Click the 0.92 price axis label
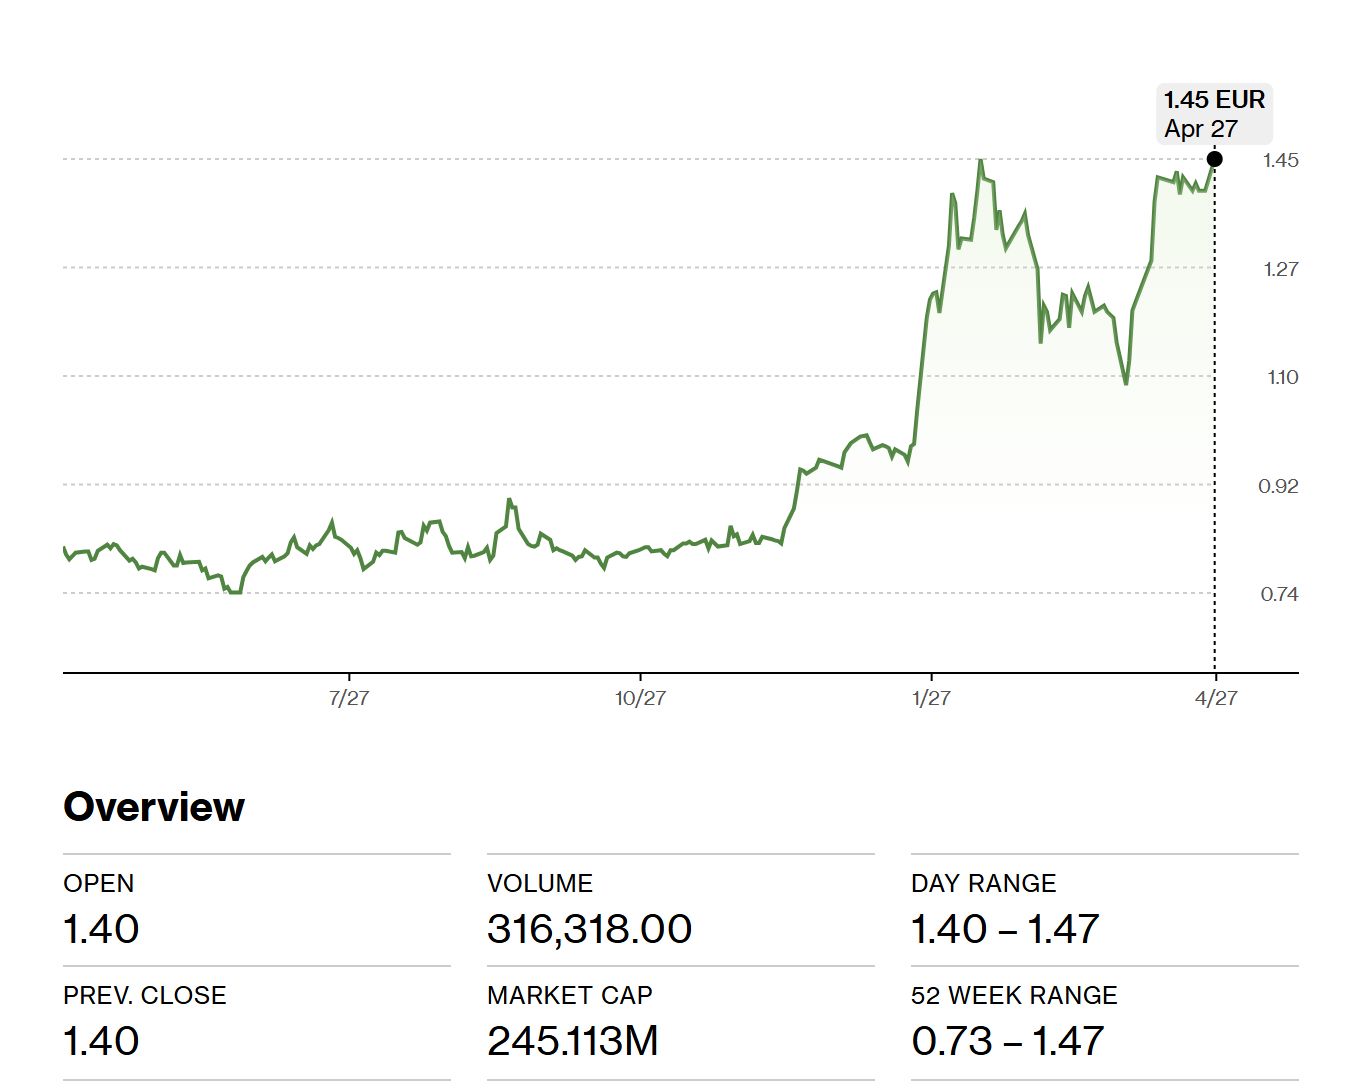Screen dimensions: 1346x1092 1278,486
